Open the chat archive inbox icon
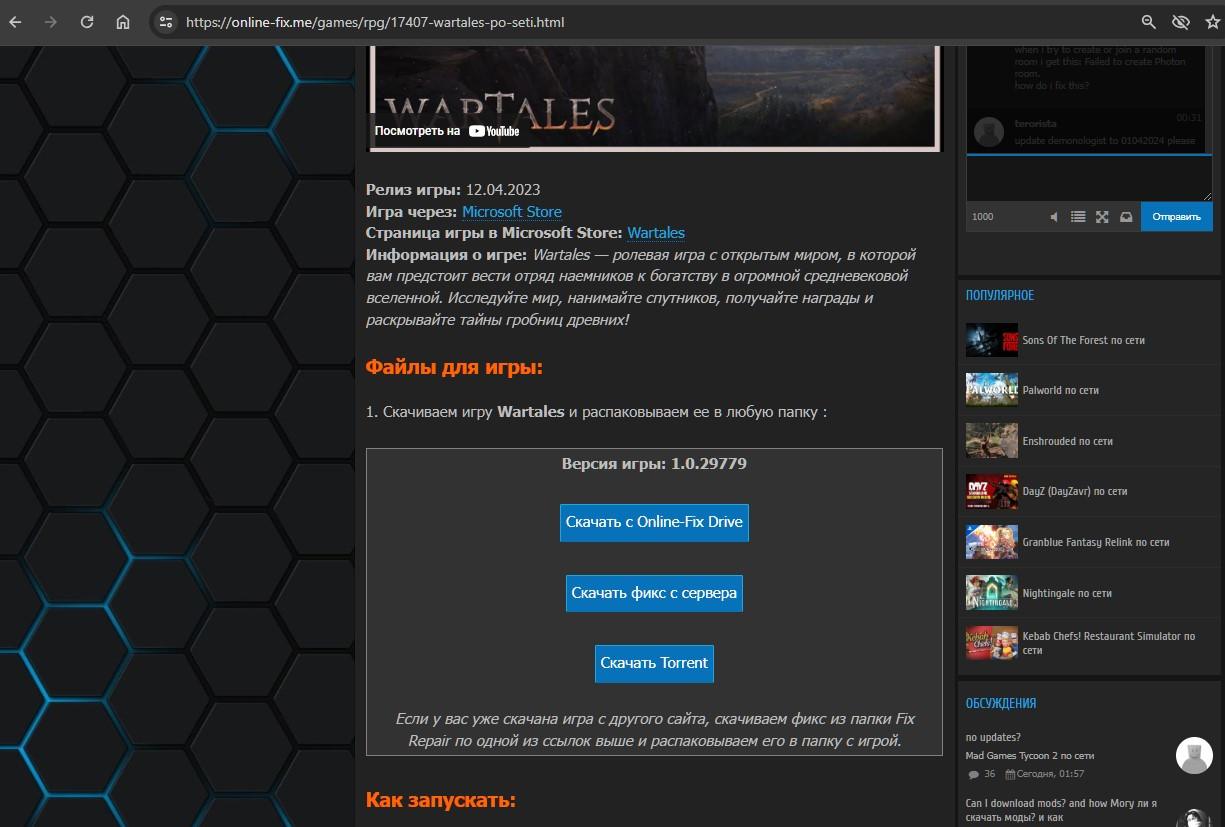This screenshot has width=1225, height=827. [x=1125, y=217]
